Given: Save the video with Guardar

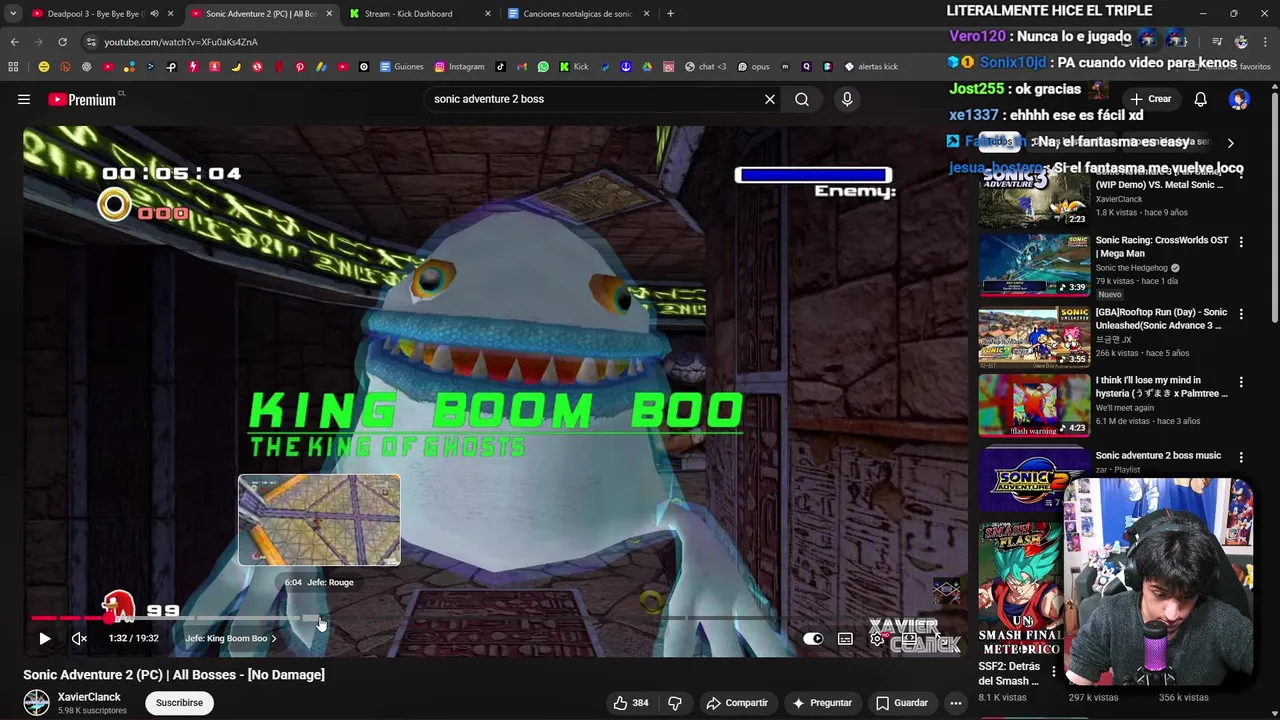Looking at the screenshot, I should click(x=901, y=703).
